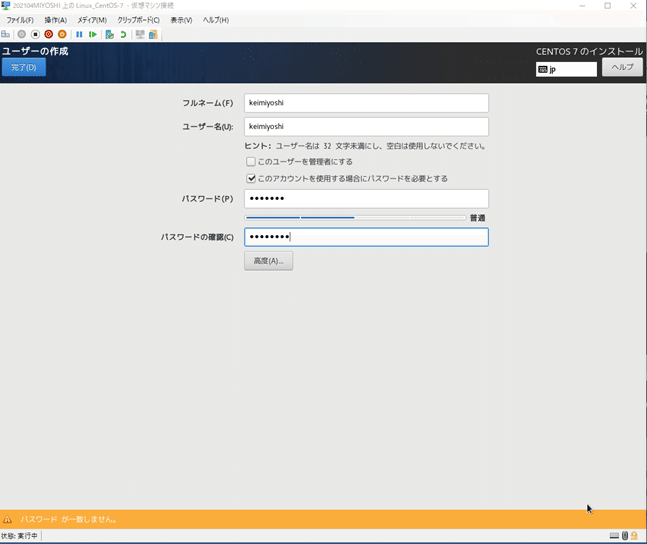Click the blue 完了(D) button
The image size is (647, 544).
tap(24, 67)
